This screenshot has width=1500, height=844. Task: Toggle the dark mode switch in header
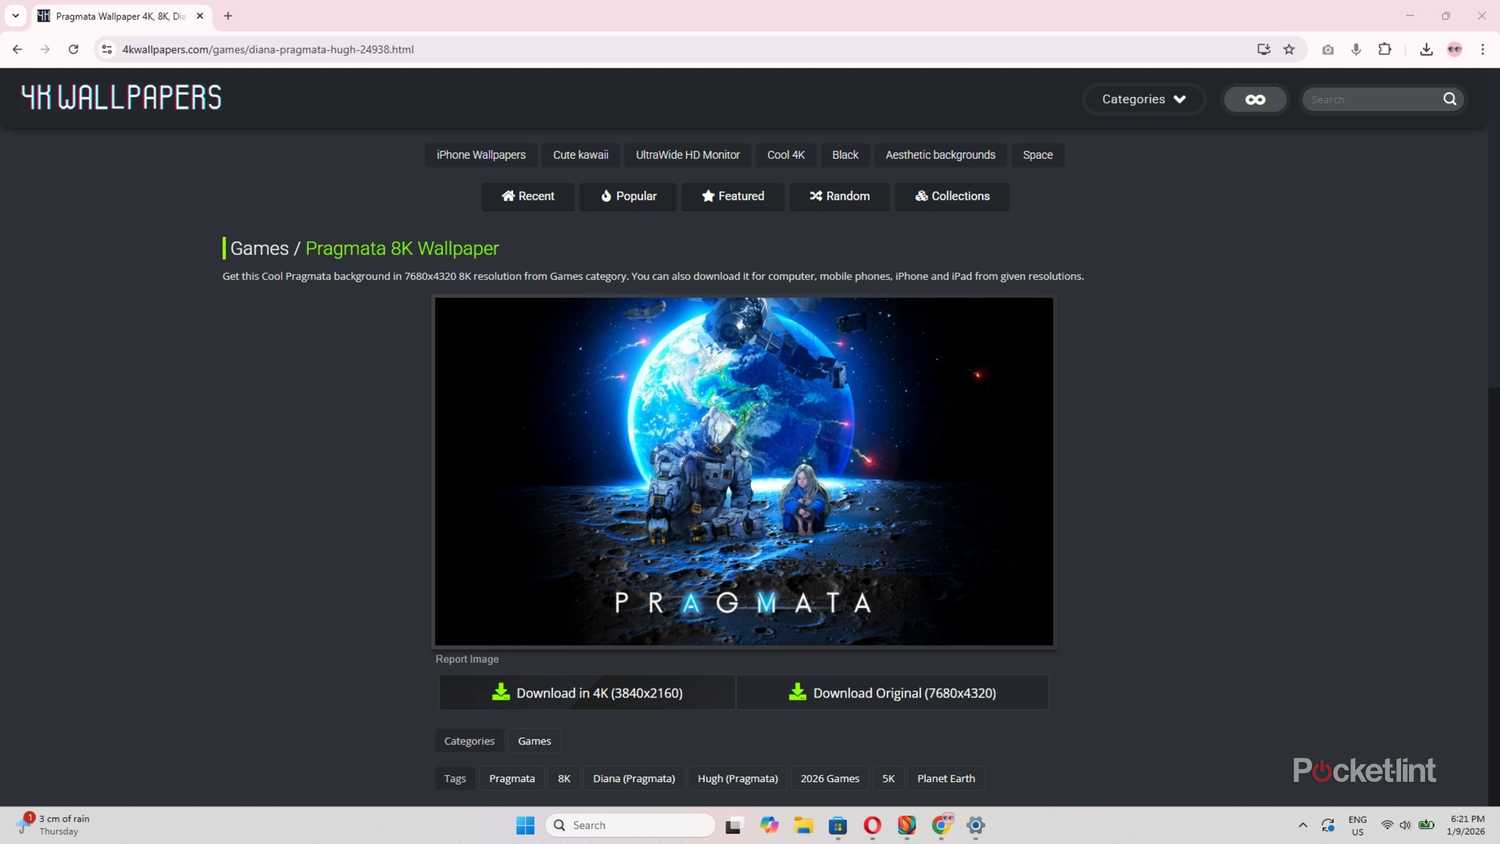pyautogui.click(x=1255, y=99)
